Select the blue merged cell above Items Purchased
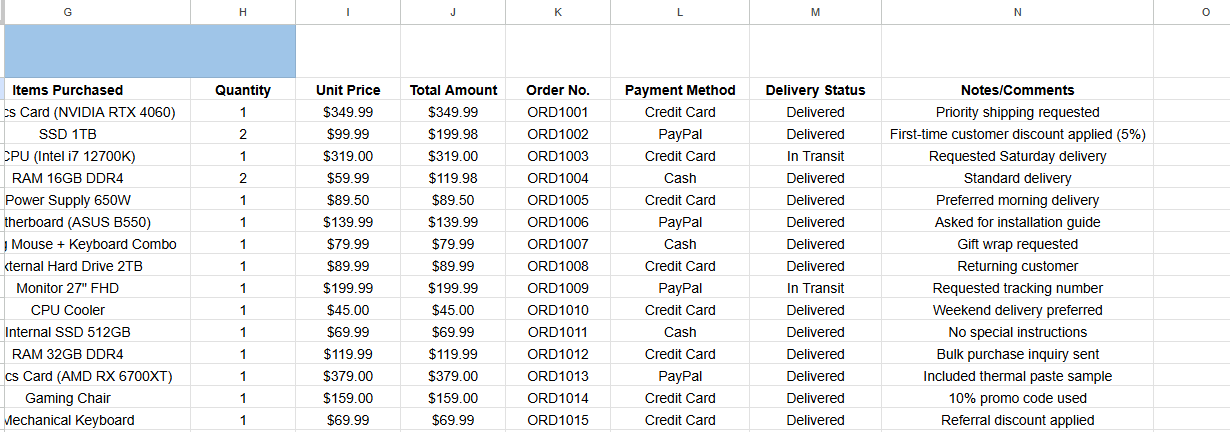This screenshot has height=432, width=1230. pyautogui.click(x=150, y=51)
